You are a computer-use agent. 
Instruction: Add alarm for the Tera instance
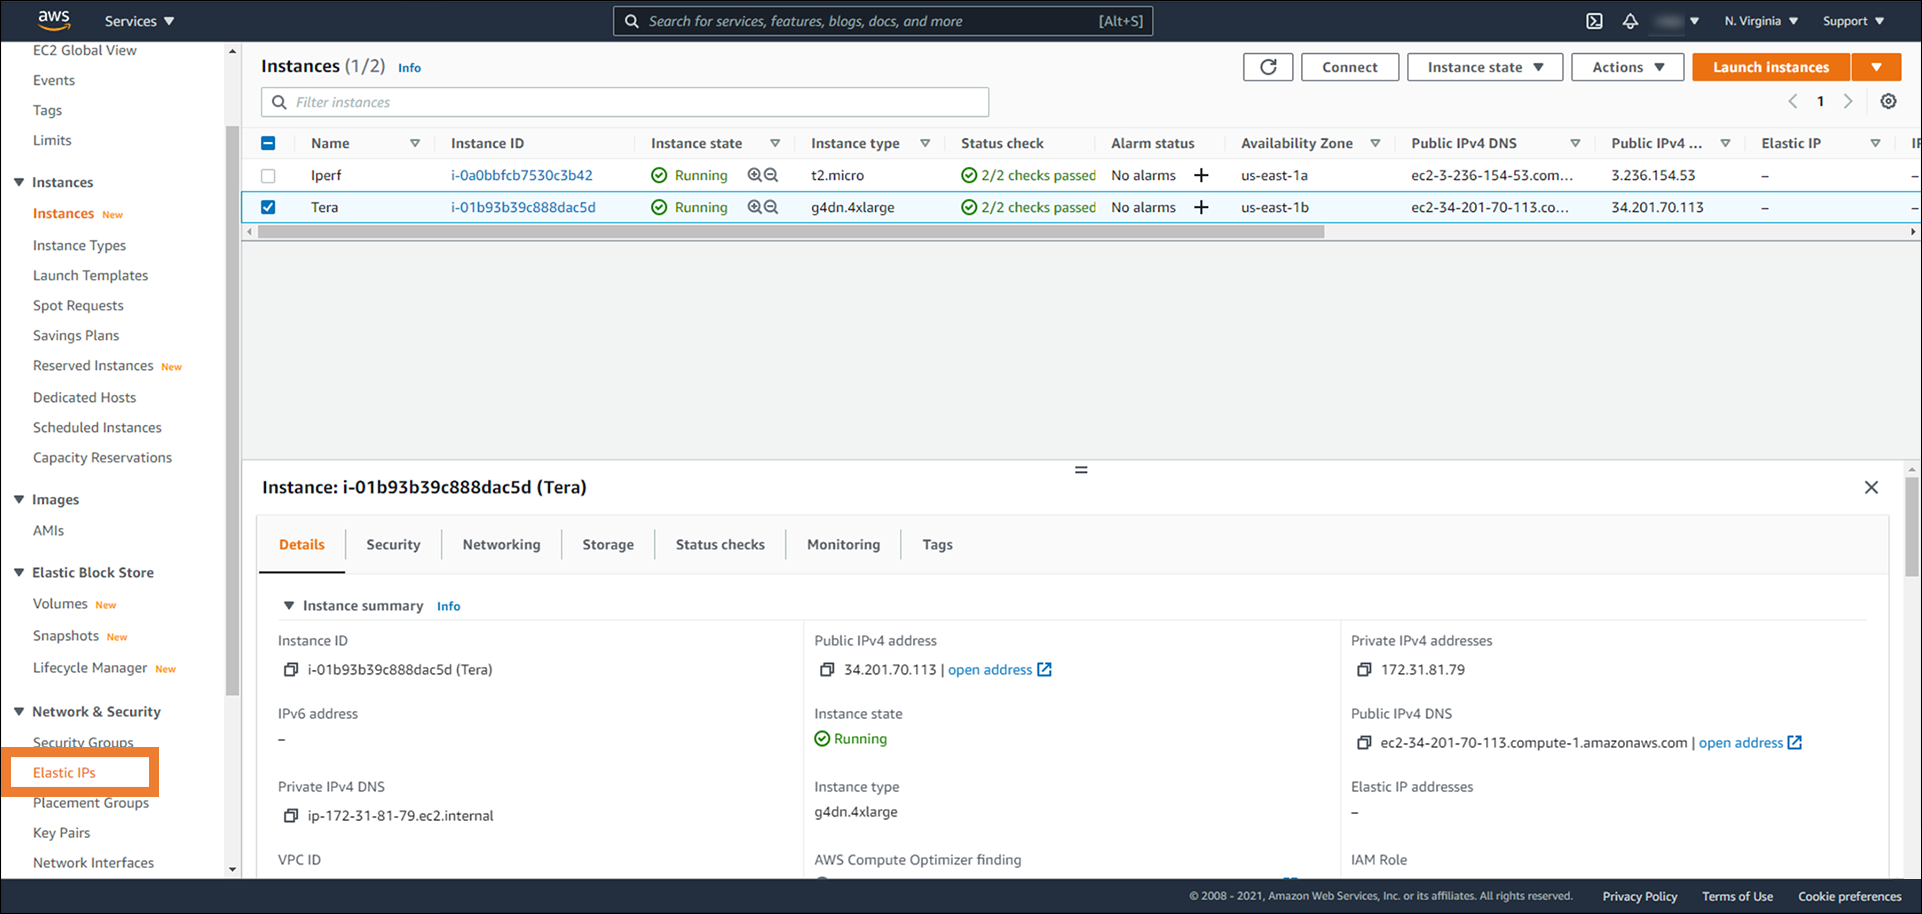1201,207
